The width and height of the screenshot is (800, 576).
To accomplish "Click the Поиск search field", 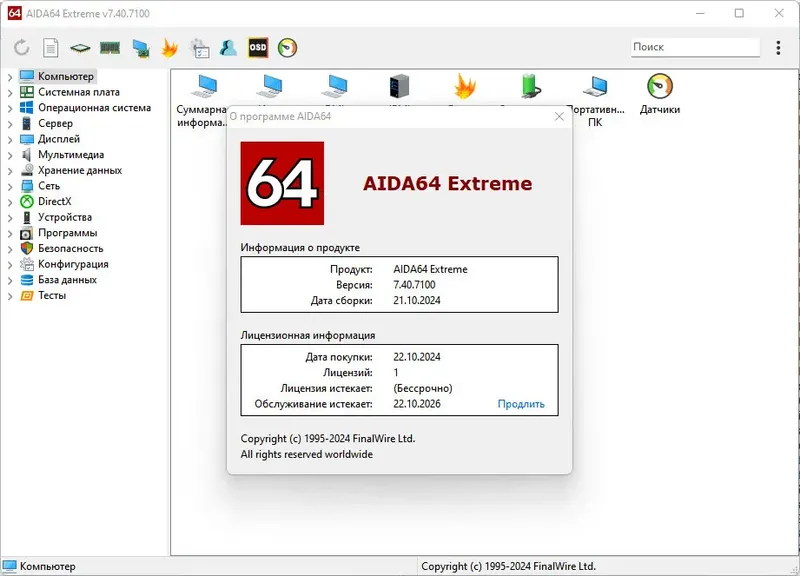I will point(695,47).
